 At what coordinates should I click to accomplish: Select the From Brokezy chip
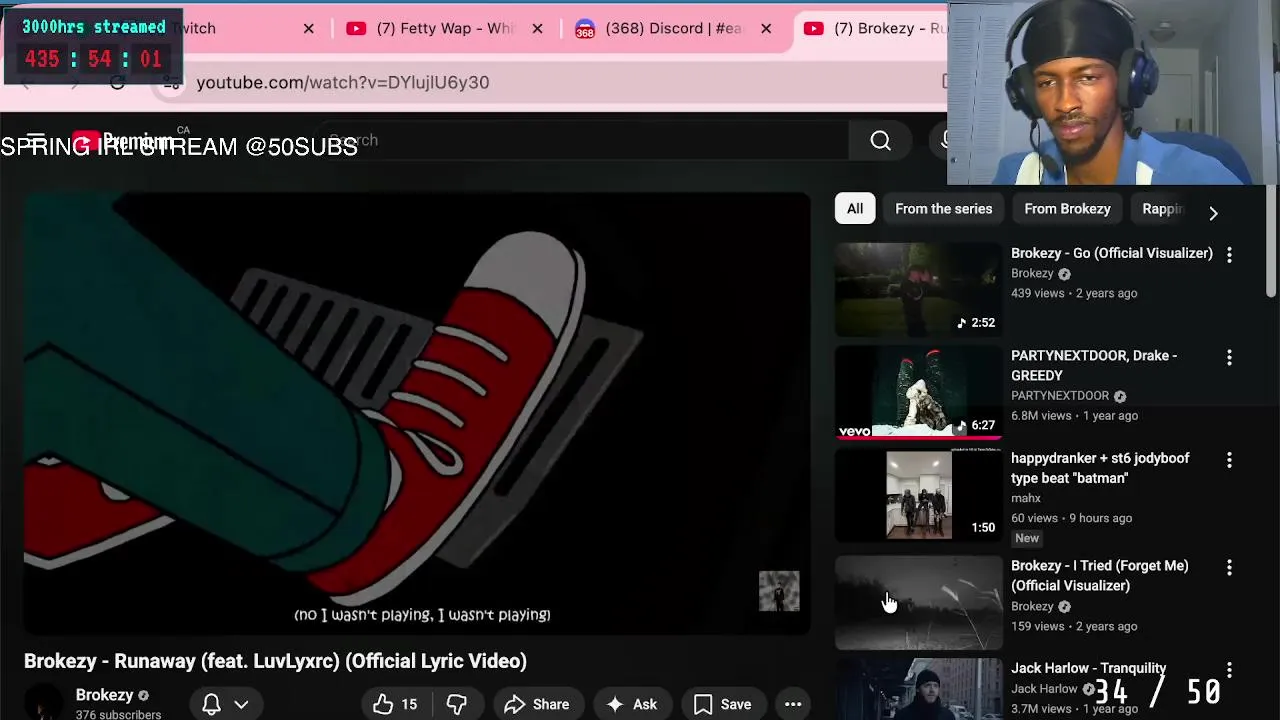[x=1067, y=209]
